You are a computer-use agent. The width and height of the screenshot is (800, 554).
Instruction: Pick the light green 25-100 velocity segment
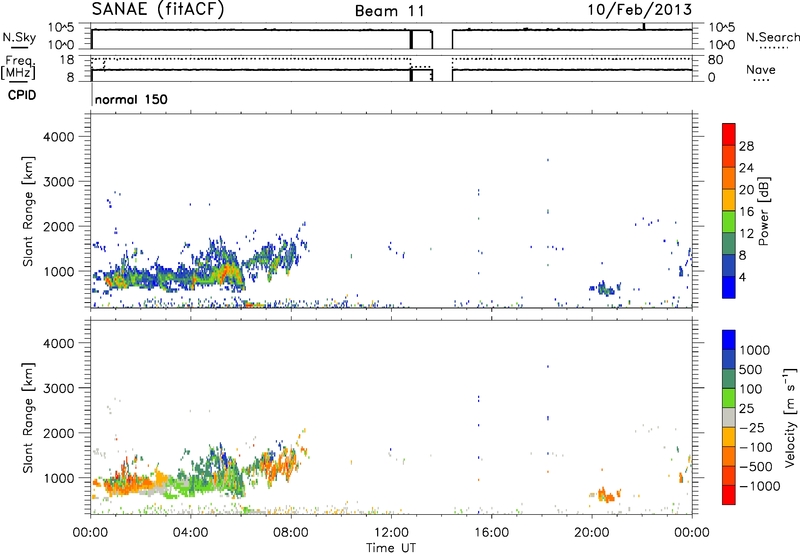[729, 398]
